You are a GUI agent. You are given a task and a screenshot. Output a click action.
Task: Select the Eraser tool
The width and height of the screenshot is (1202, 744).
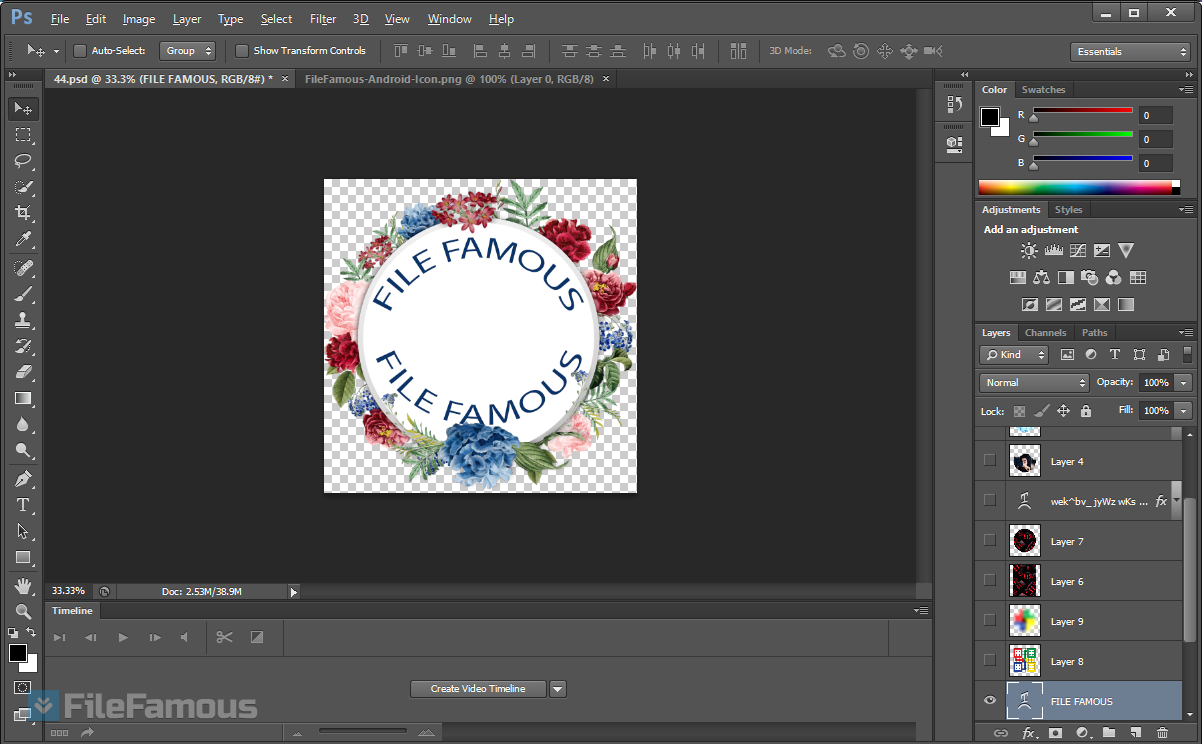(x=24, y=372)
